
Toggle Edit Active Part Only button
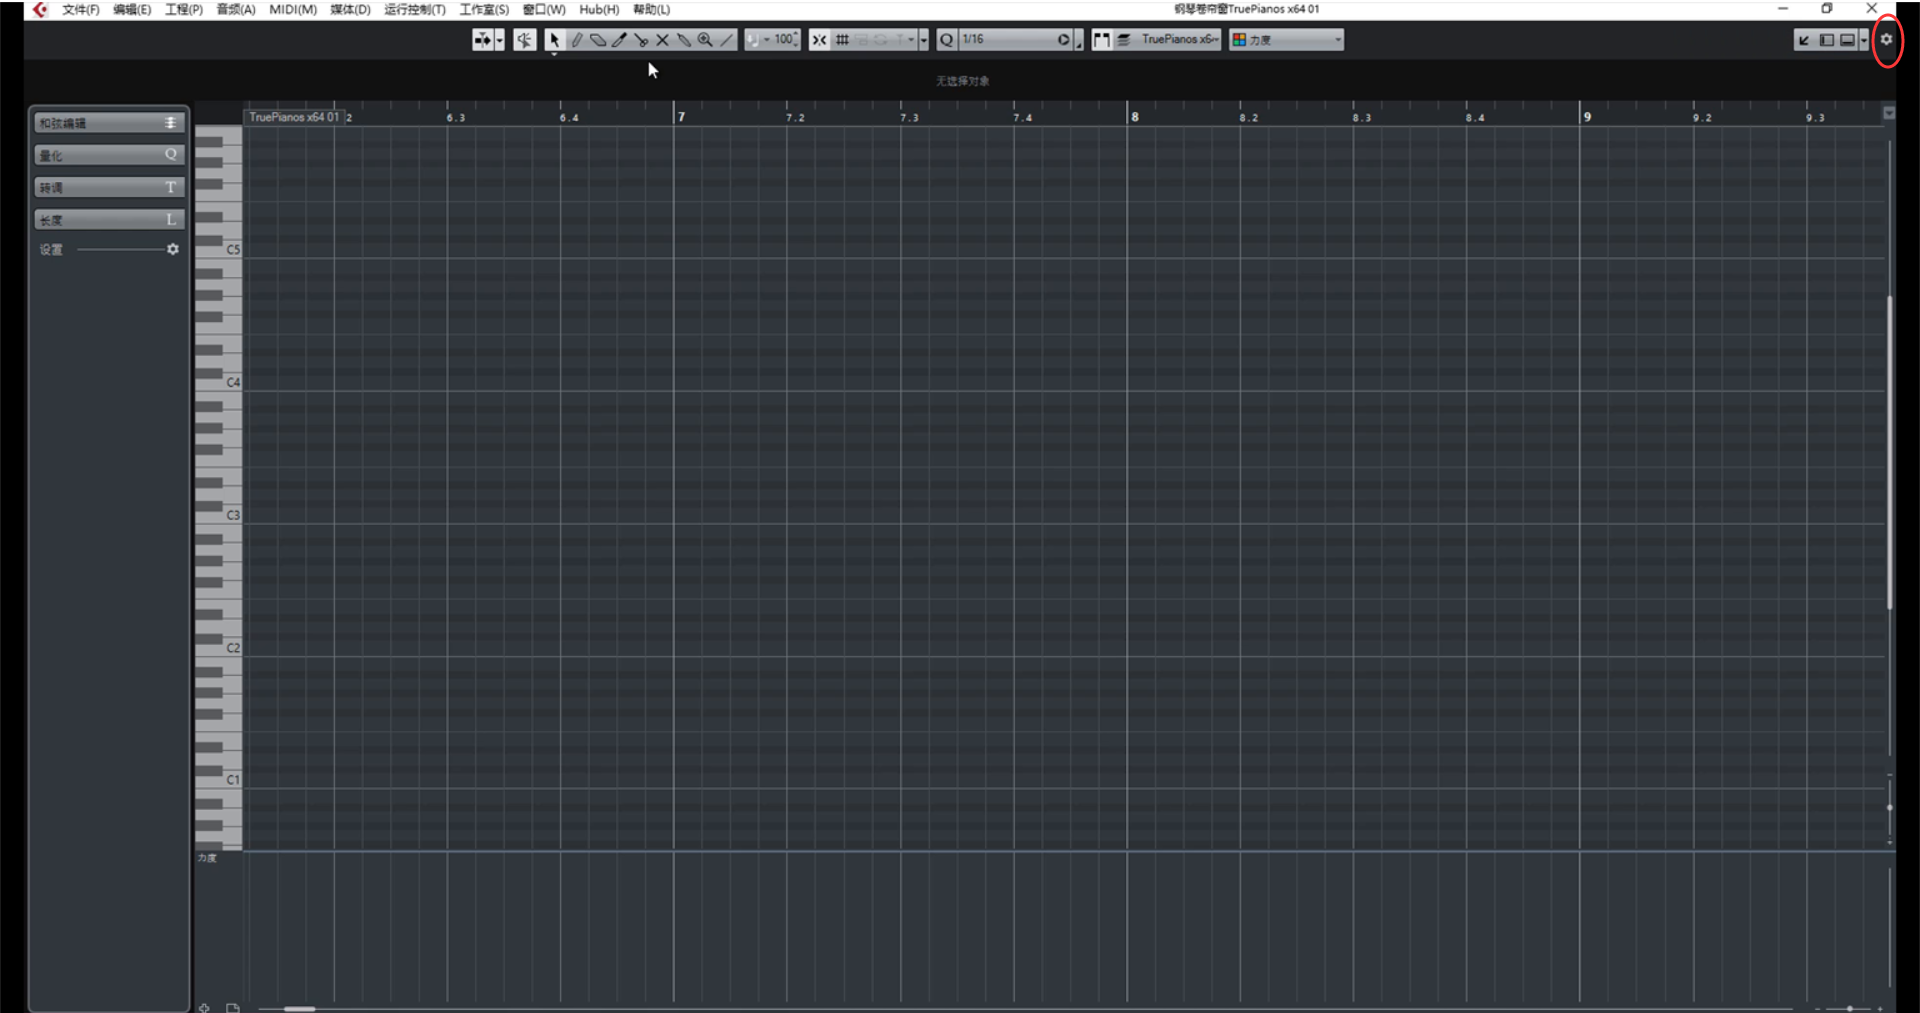pyautogui.click(x=1124, y=40)
